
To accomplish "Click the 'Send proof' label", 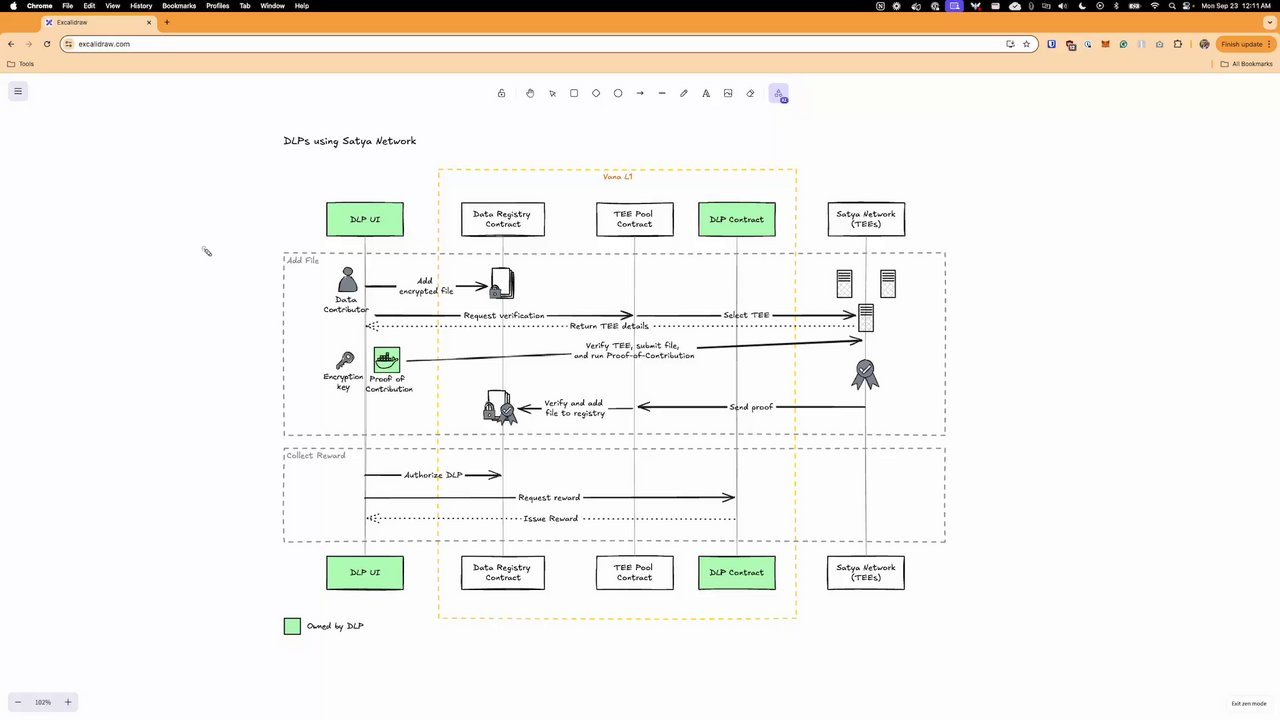I will pyautogui.click(x=751, y=407).
